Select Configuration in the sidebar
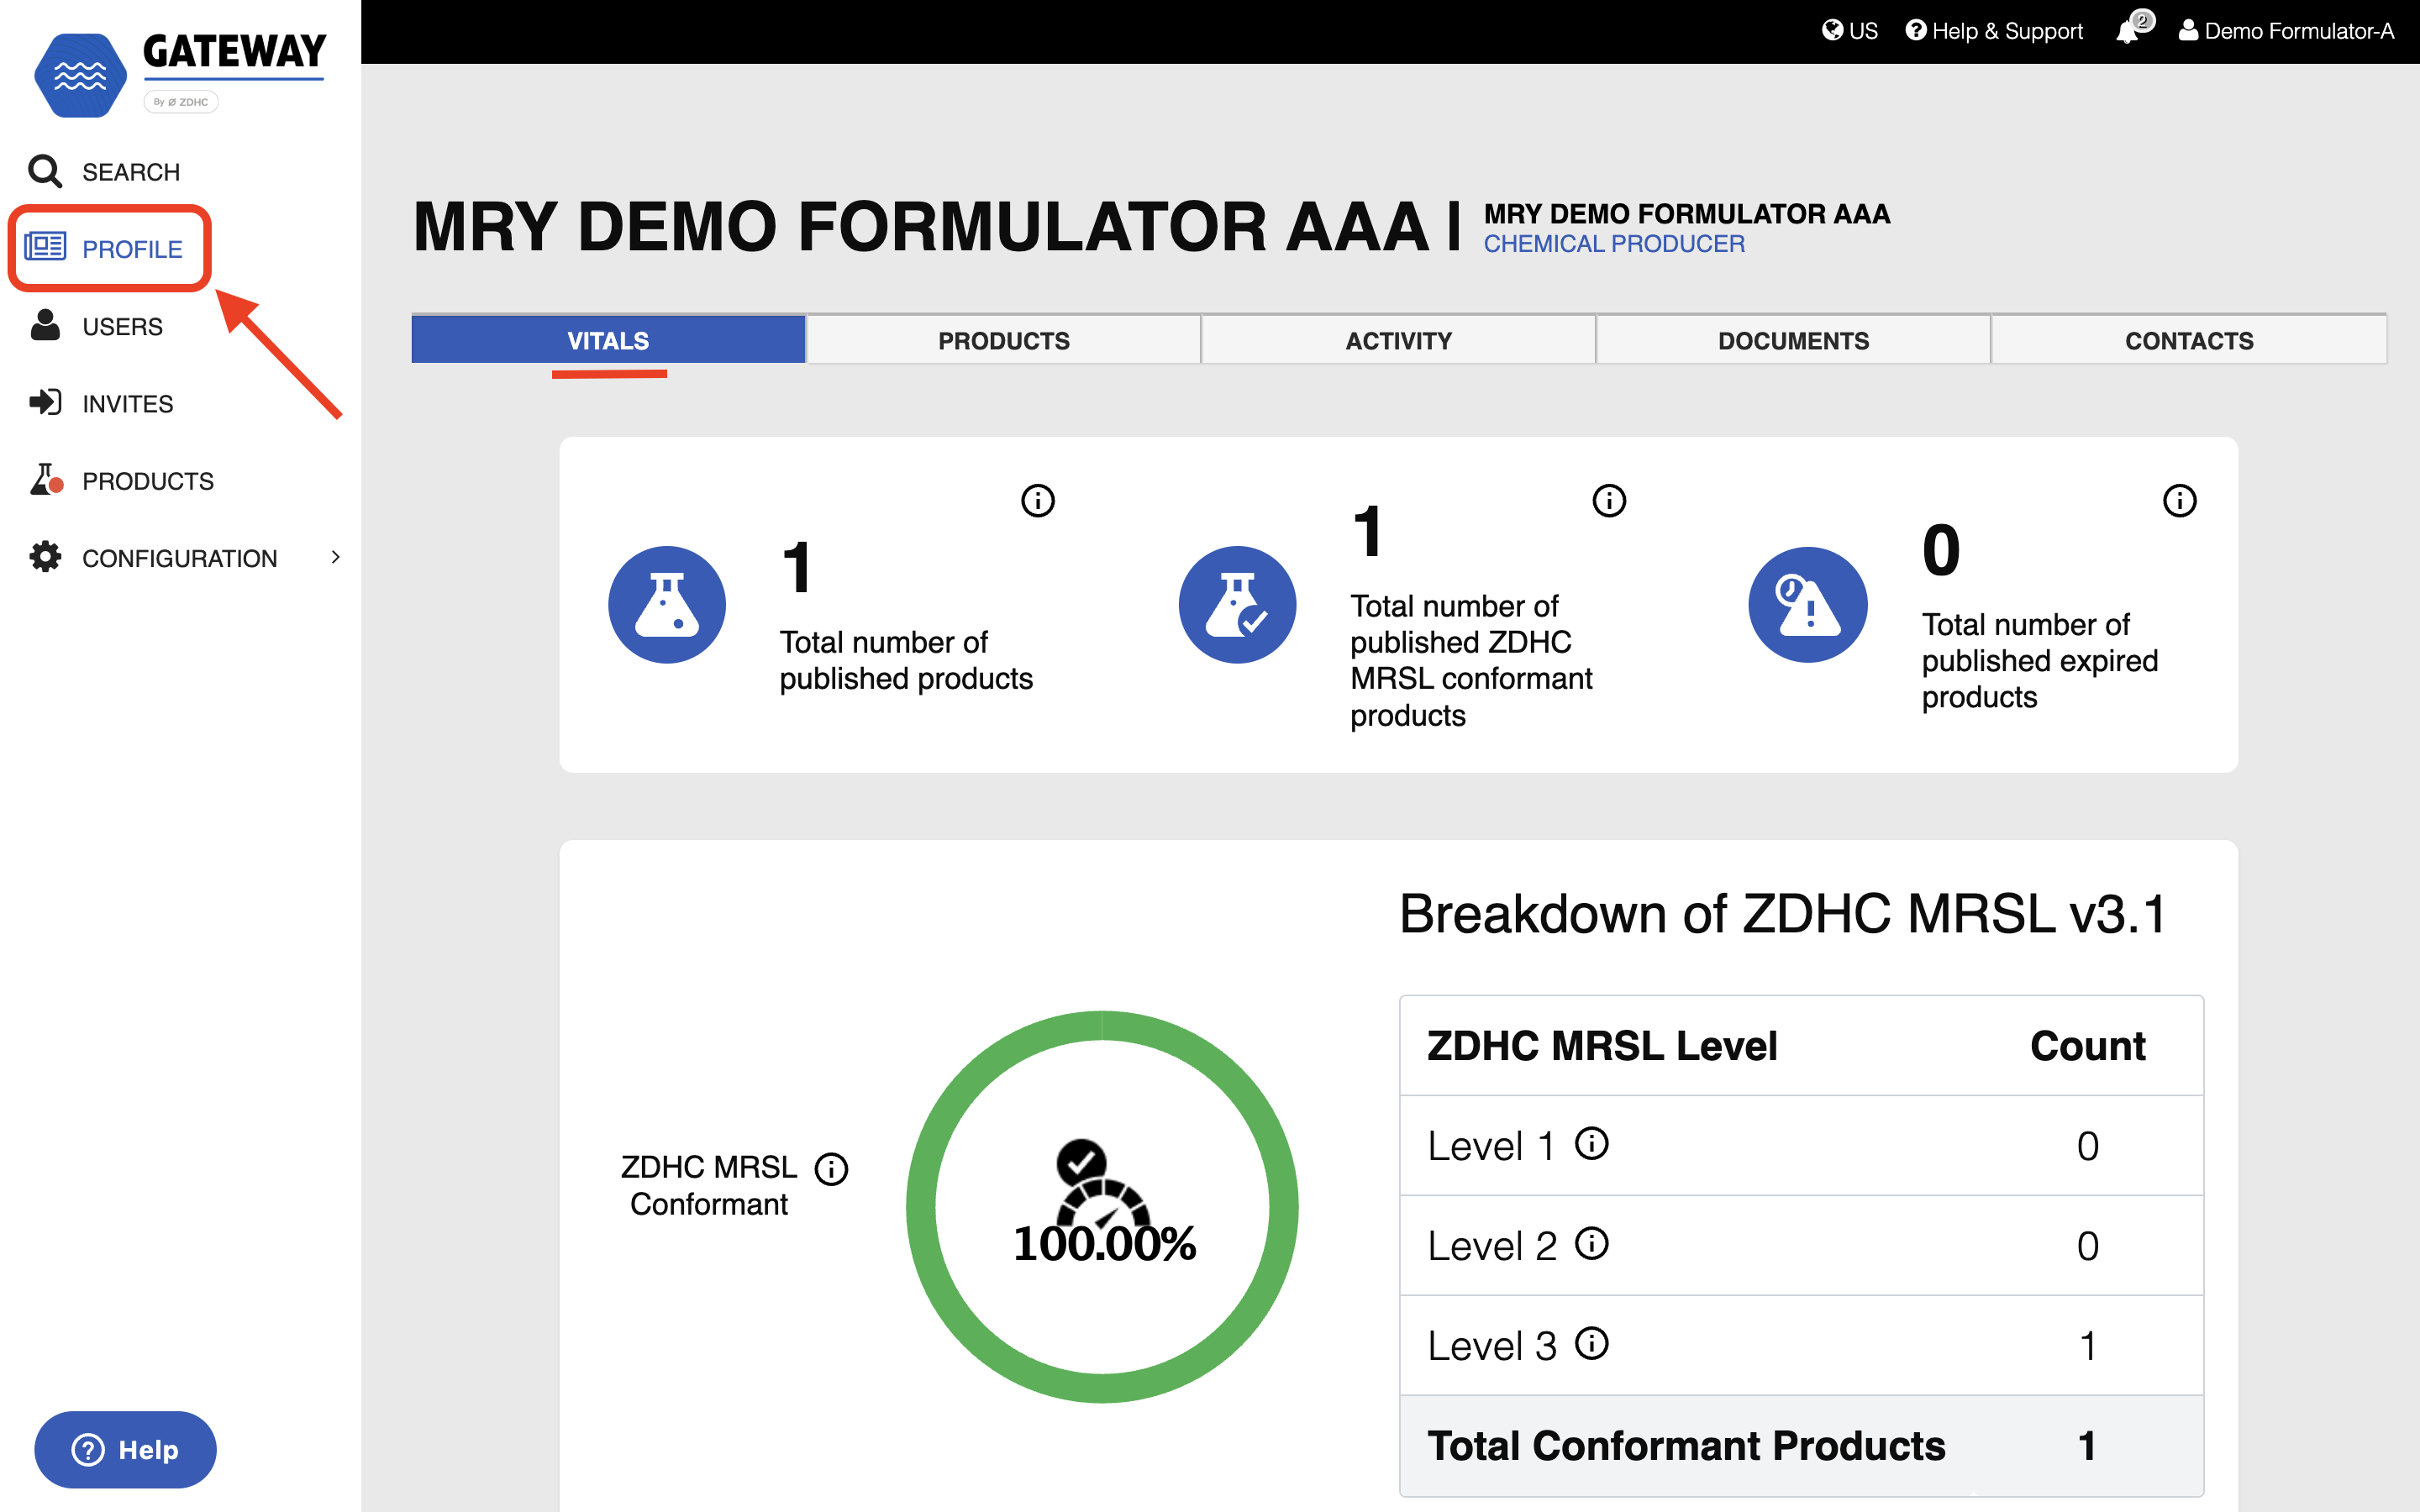The image size is (2420, 1512). pyautogui.click(x=180, y=558)
